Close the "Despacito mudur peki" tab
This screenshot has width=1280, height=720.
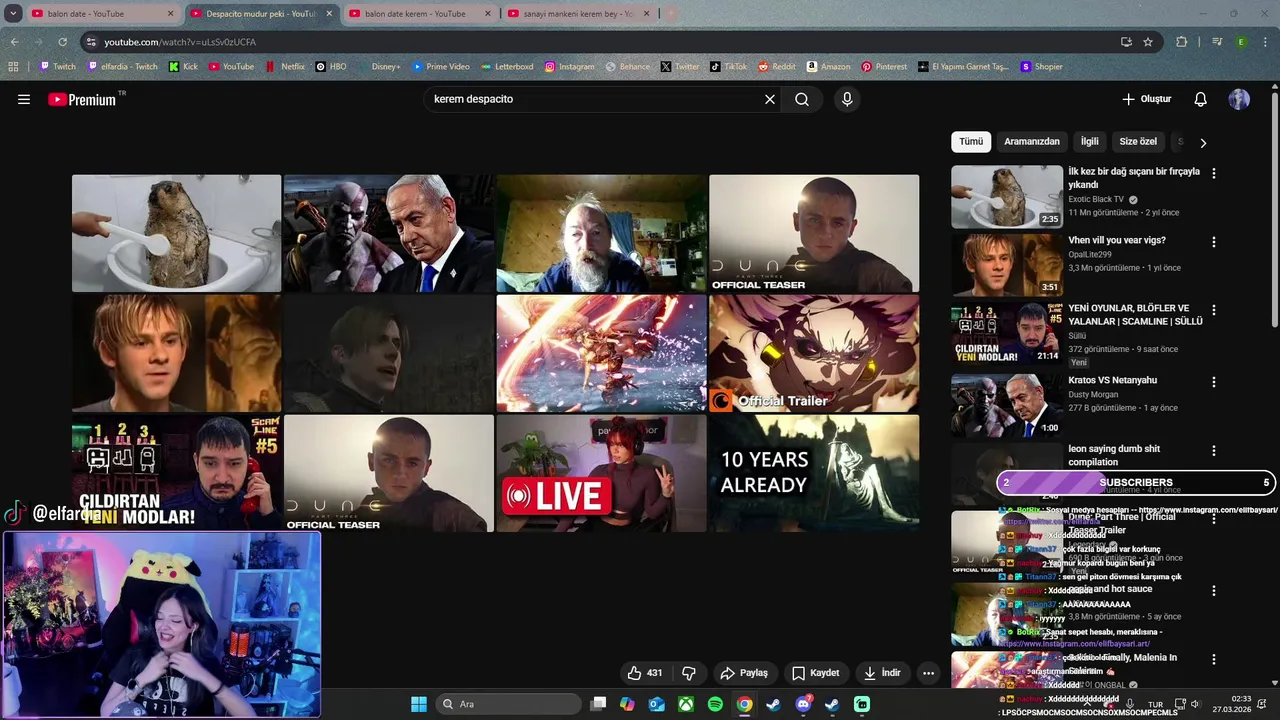tap(329, 14)
